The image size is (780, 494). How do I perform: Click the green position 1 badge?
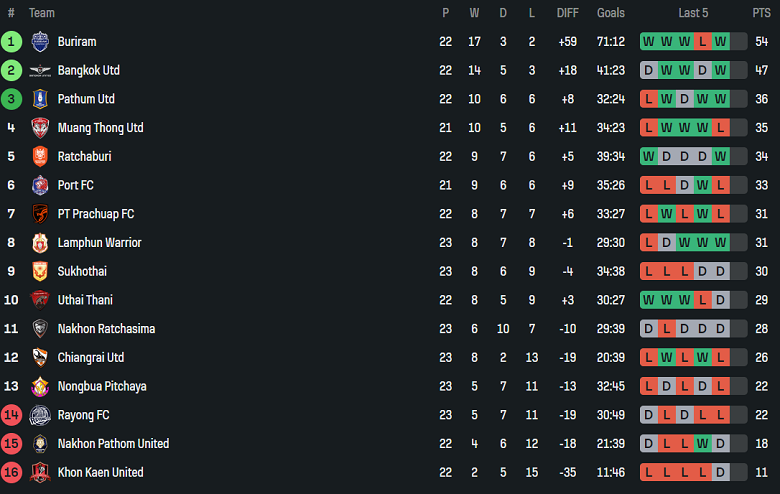pyautogui.click(x=11, y=42)
